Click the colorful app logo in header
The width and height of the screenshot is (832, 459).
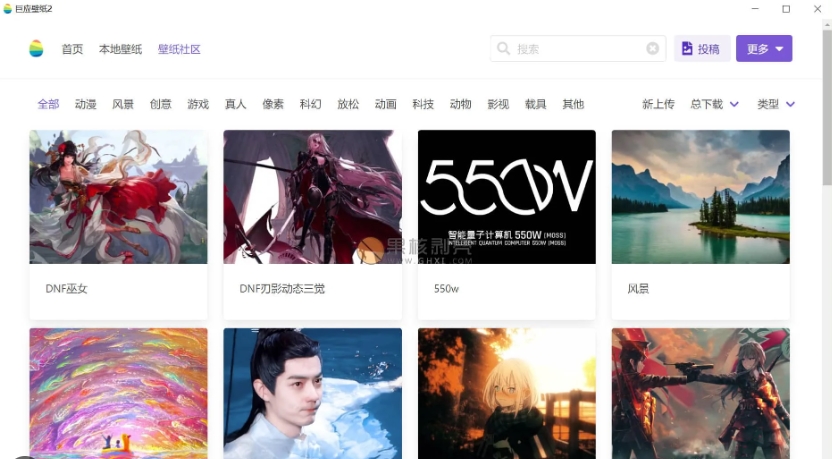click(36, 49)
